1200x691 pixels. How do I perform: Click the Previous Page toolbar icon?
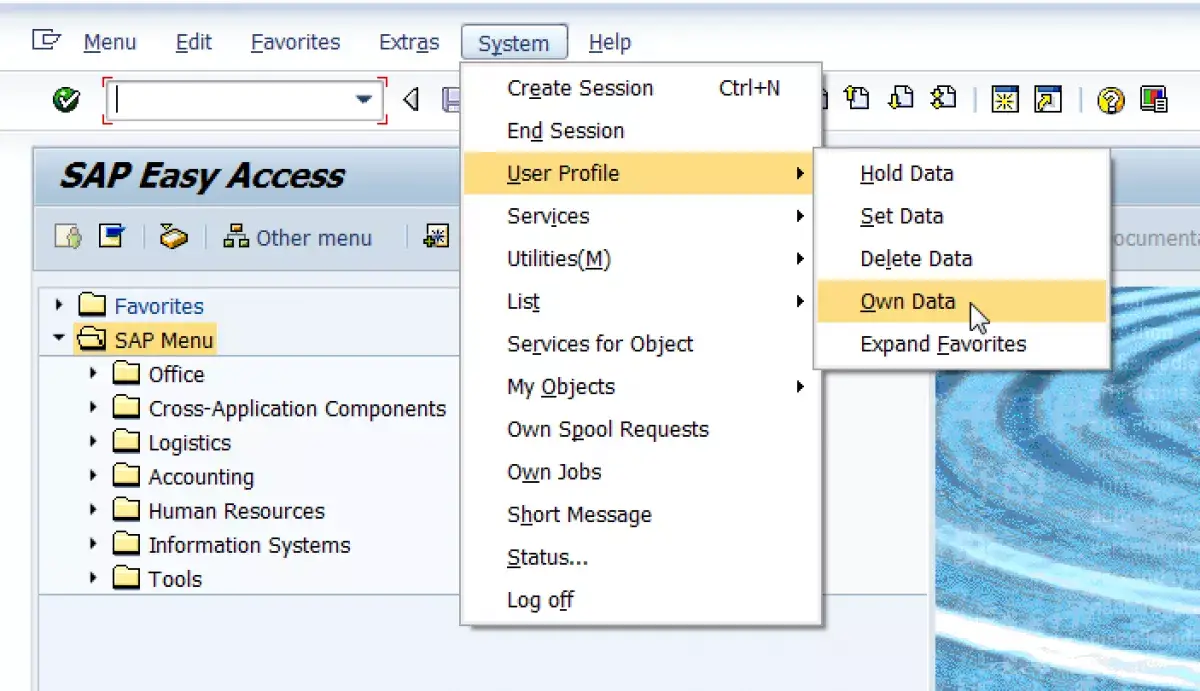(x=857, y=98)
